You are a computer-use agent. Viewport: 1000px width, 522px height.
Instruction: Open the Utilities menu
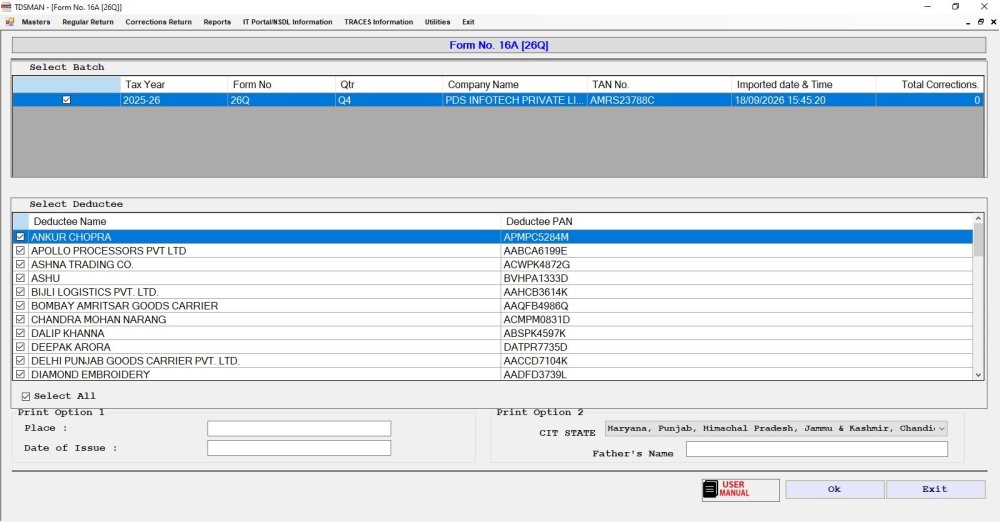tap(438, 22)
